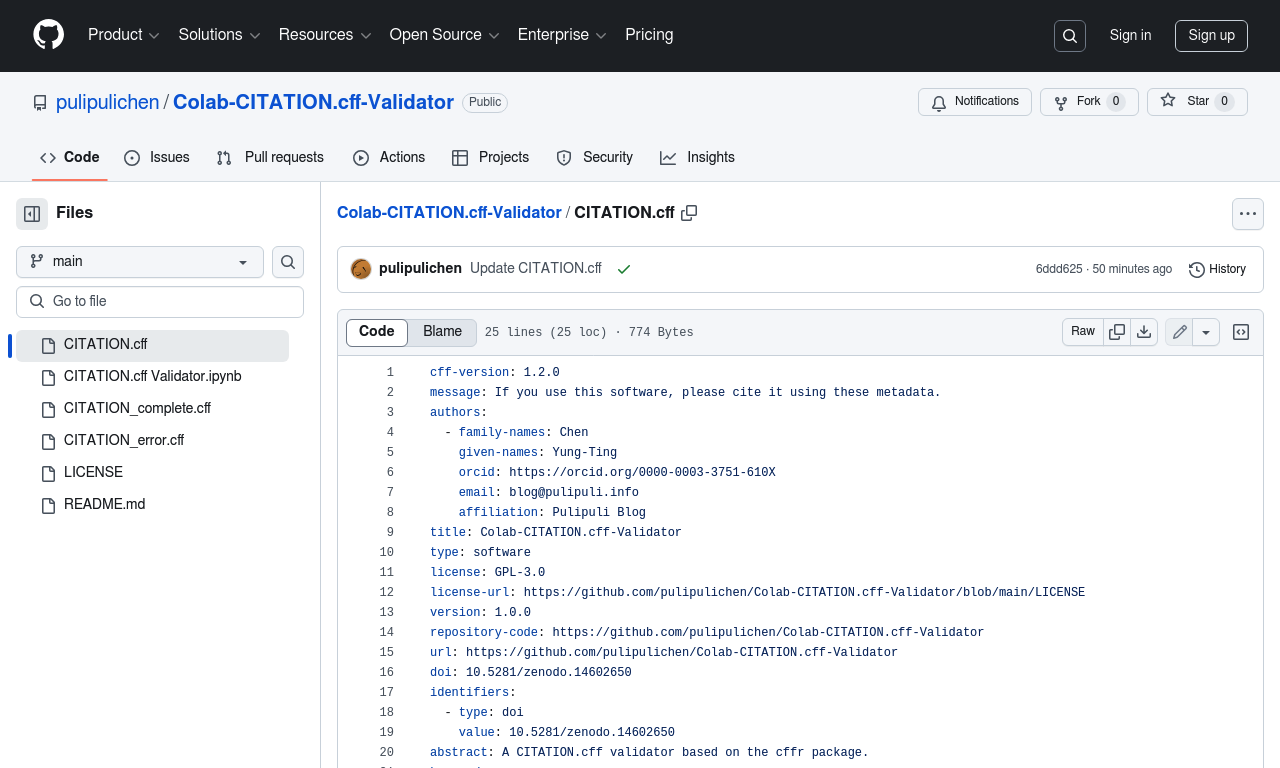The width and height of the screenshot is (1280, 768).
Task: Select the Code repository tab
Action: [x=70, y=158]
